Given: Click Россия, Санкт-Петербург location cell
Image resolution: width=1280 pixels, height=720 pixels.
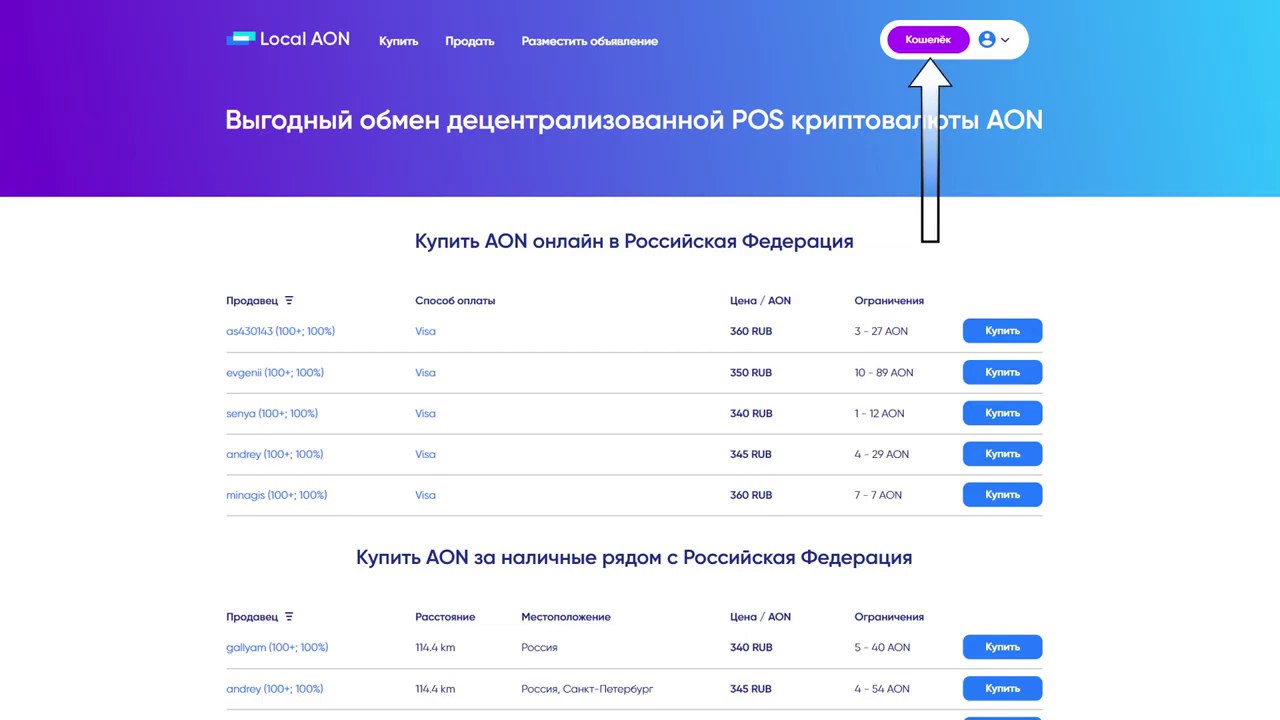Looking at the screenshot, I should pyautogui.click(x=587, y=689).
